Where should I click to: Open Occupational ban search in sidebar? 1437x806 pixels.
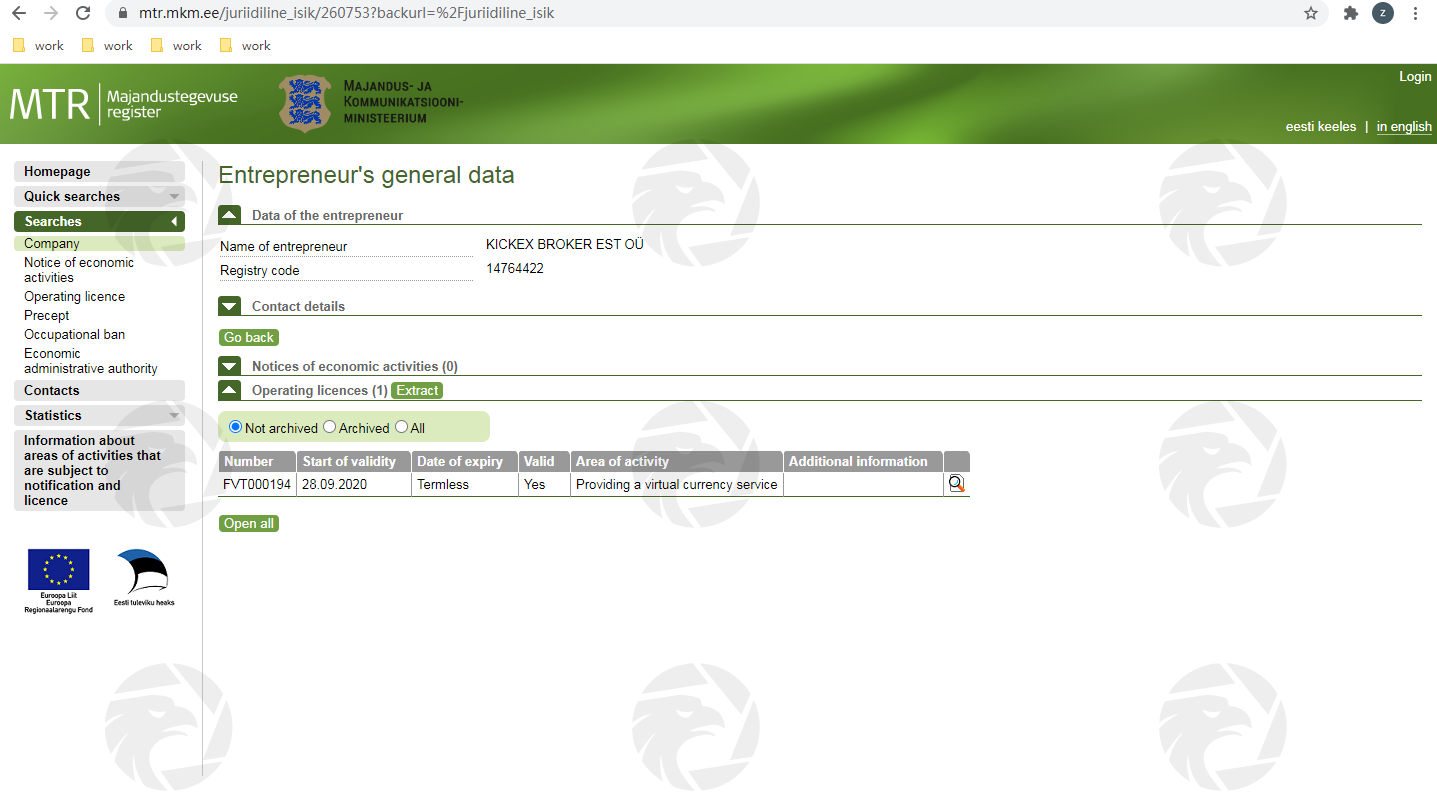[74, 334]
